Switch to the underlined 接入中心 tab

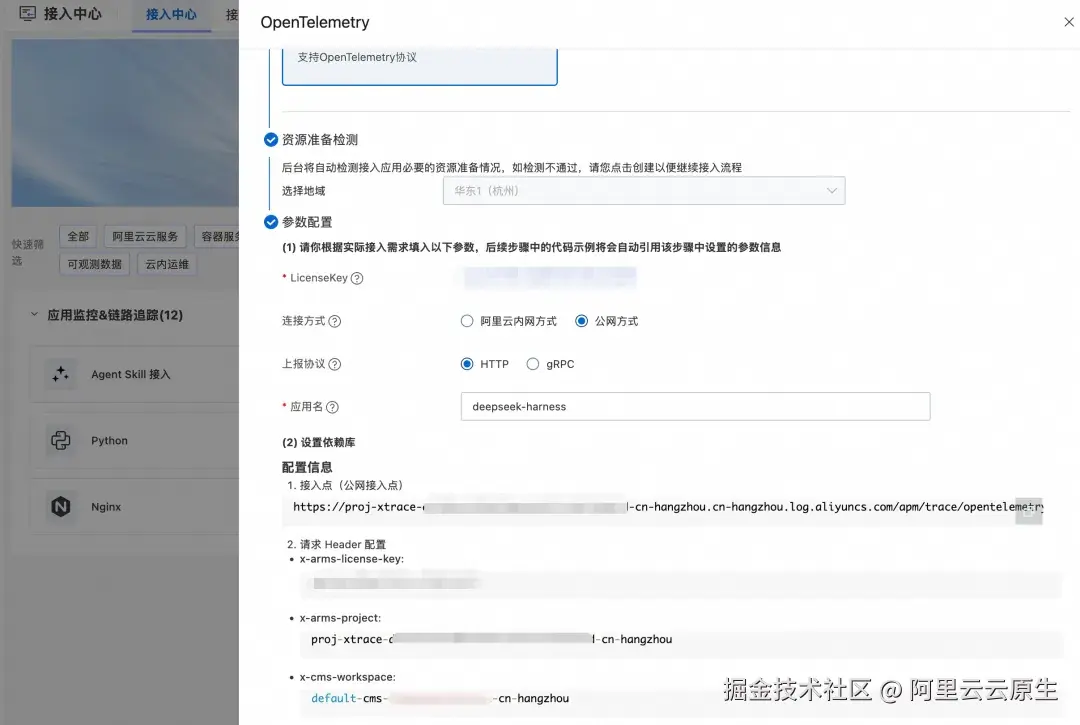[171, 14]
